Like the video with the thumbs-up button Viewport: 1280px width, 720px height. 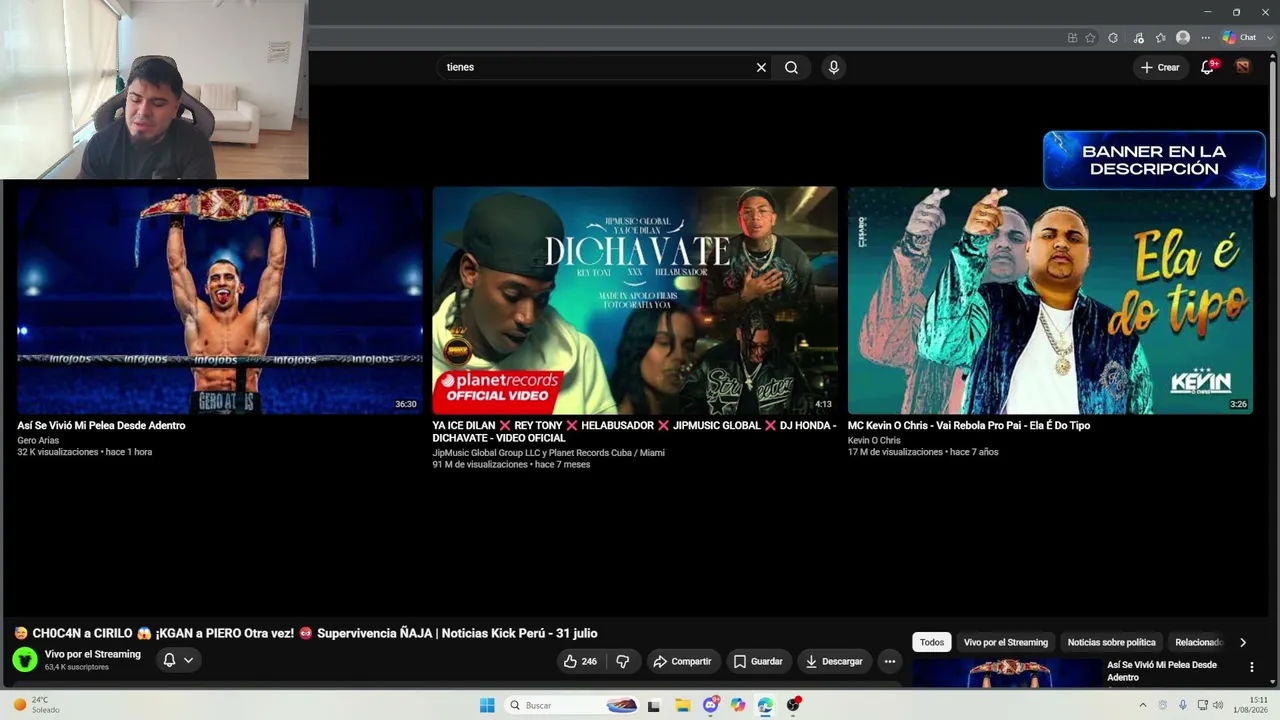click(x=580, y=661)
